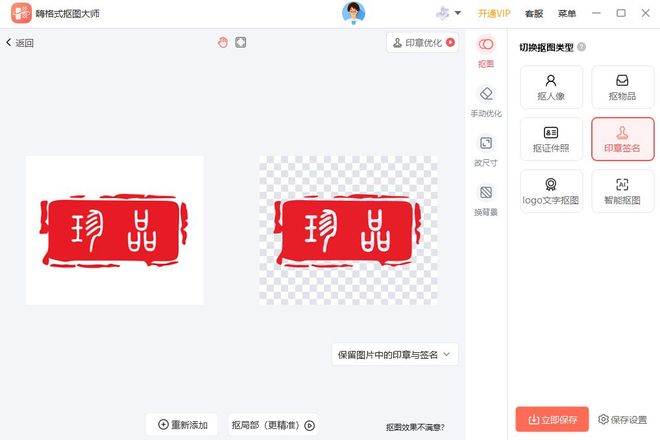Open the 抠图 cutout sidebar tab
The height and width of the screenshot is (440, 660).
[486, 50]
